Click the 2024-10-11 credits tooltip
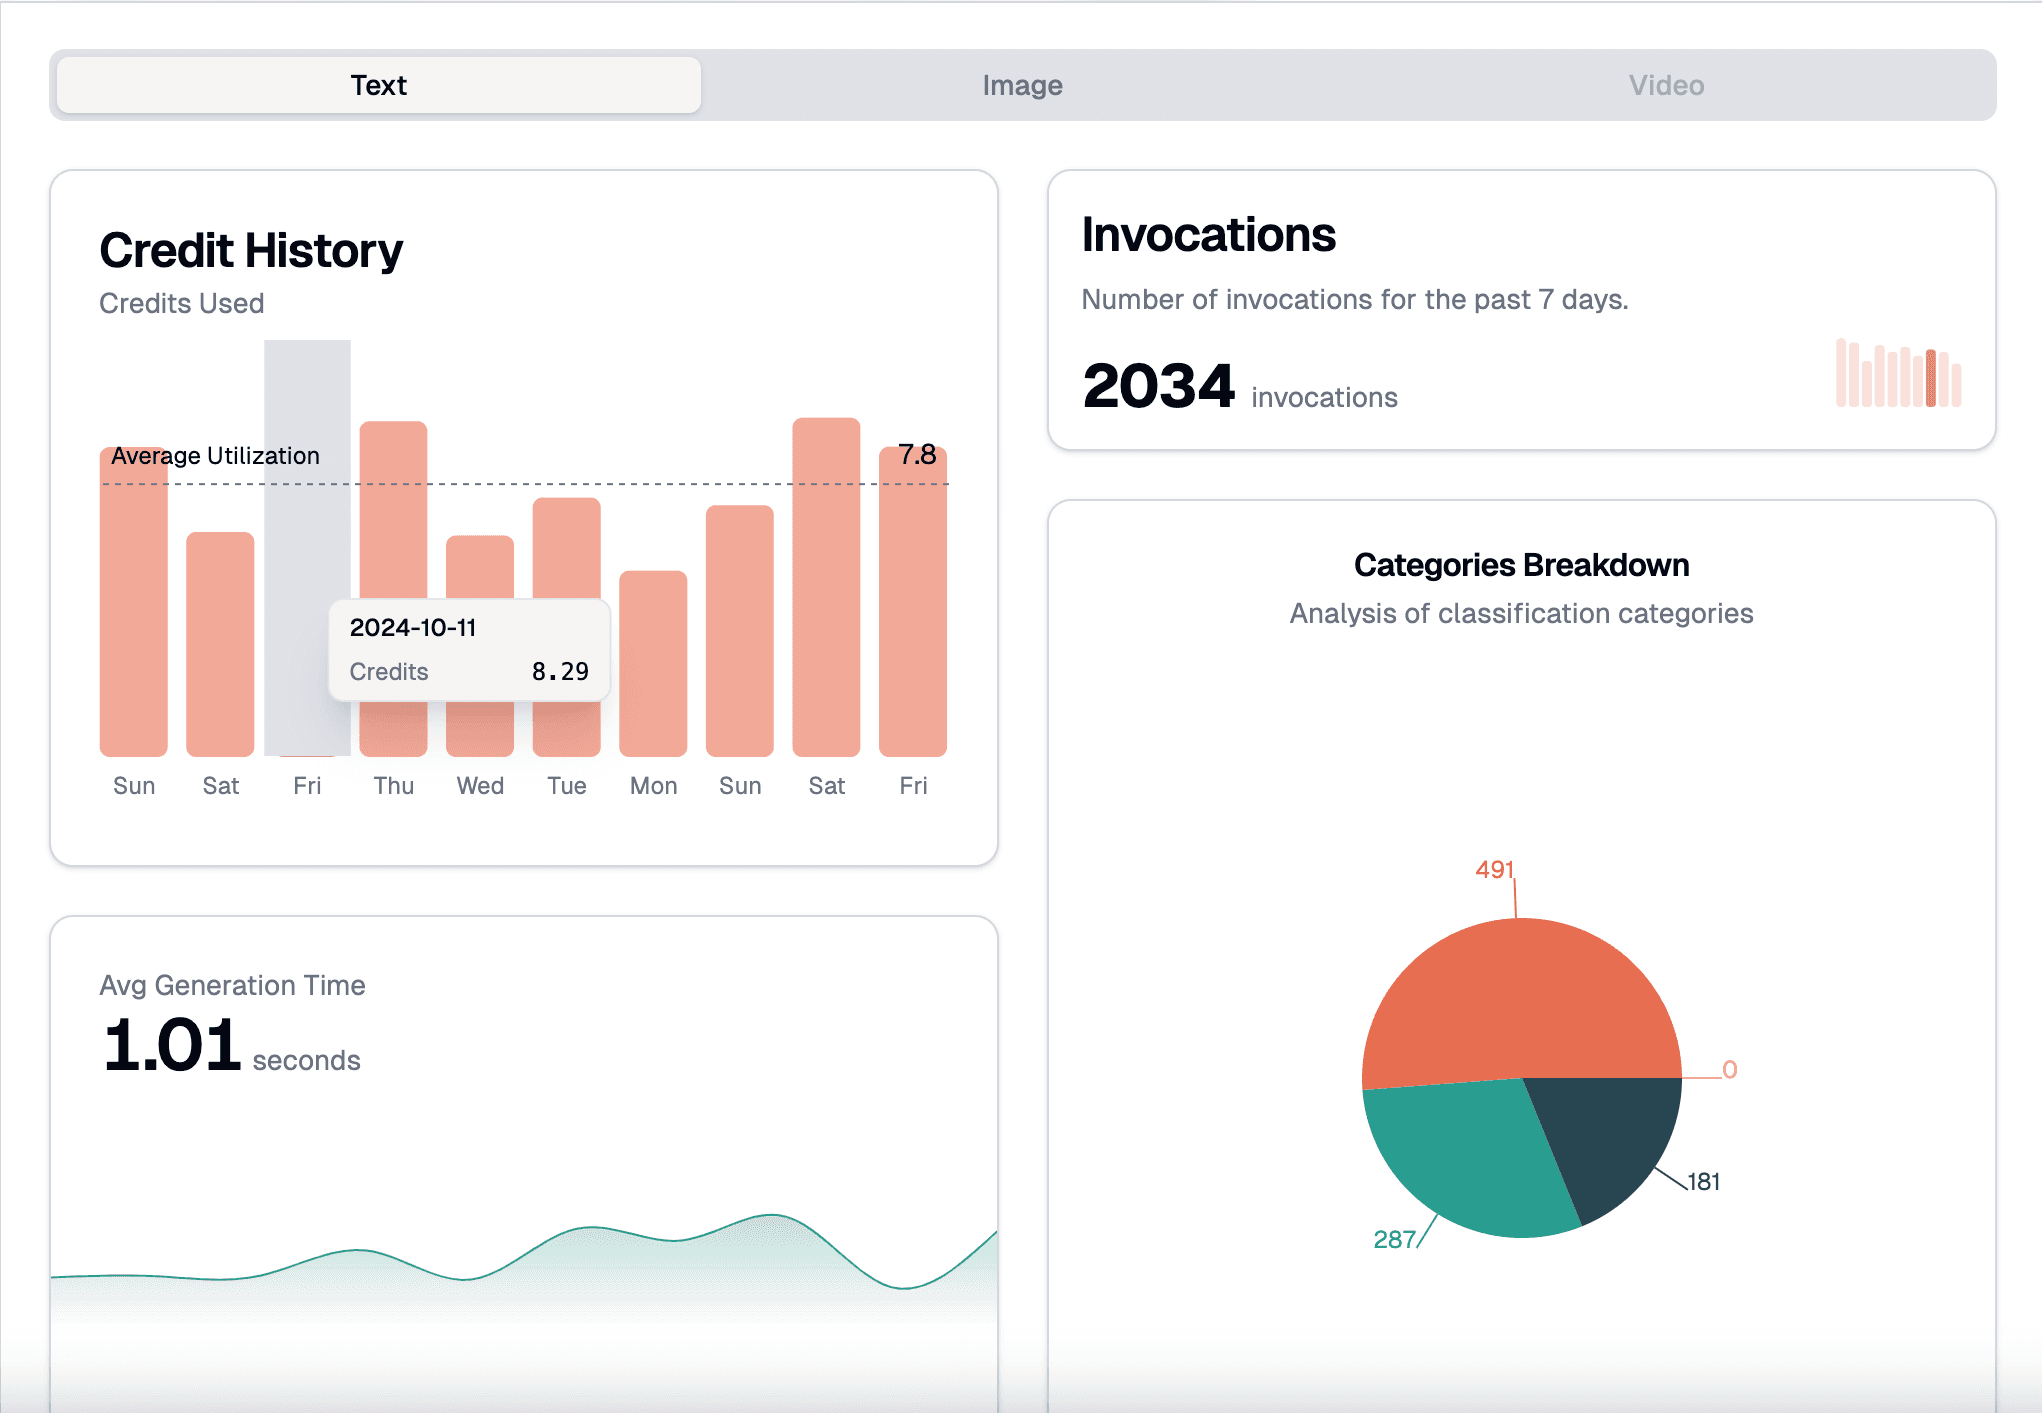The image size is (2042, 1413). 468,650
